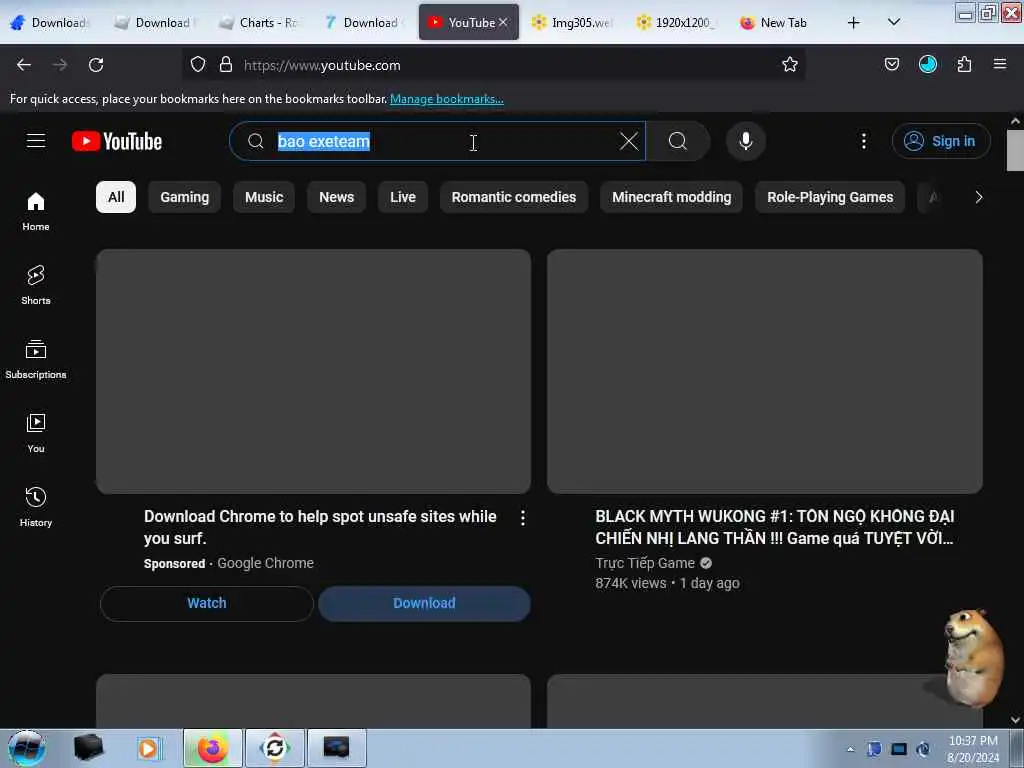Image resolution: width=1024 pixels, height=768 pixels.
Task: Open You section in sidebar
Action: pyautogui.click(x=36, y=433)
